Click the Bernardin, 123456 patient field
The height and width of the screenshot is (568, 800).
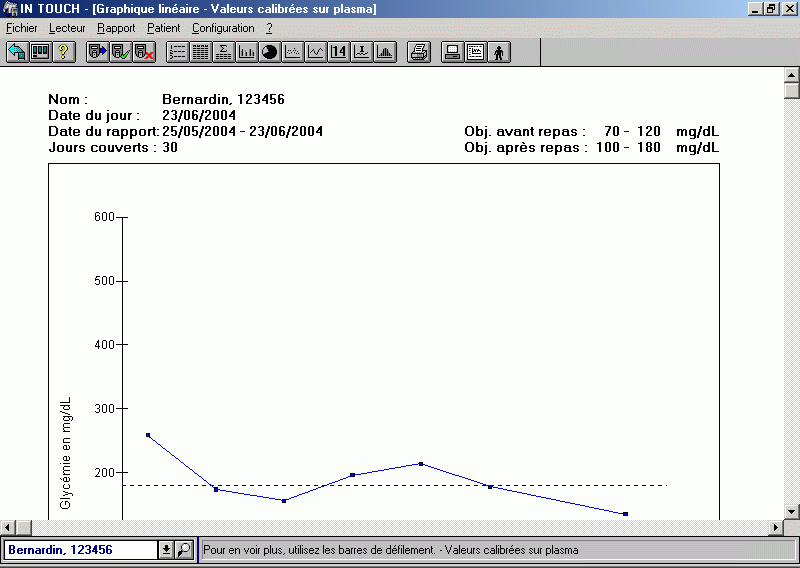(x=81, y=550)
